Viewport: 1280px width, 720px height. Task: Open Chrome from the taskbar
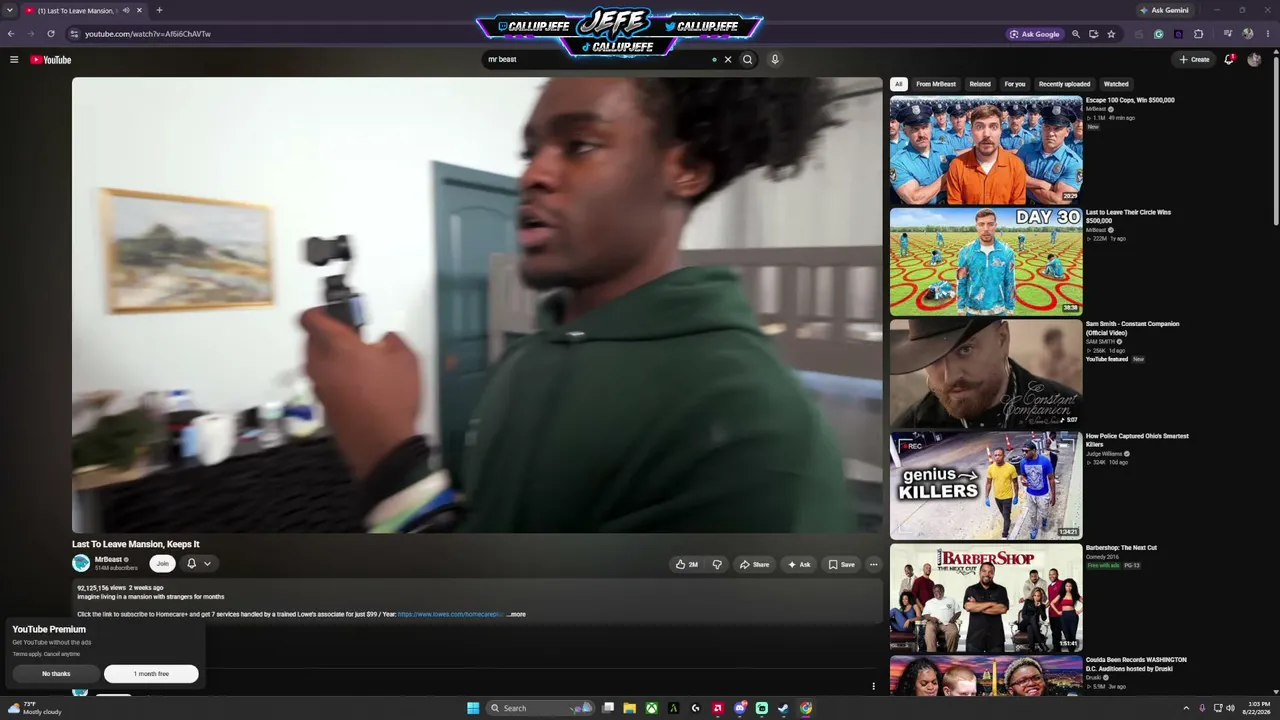click(805, 708)
